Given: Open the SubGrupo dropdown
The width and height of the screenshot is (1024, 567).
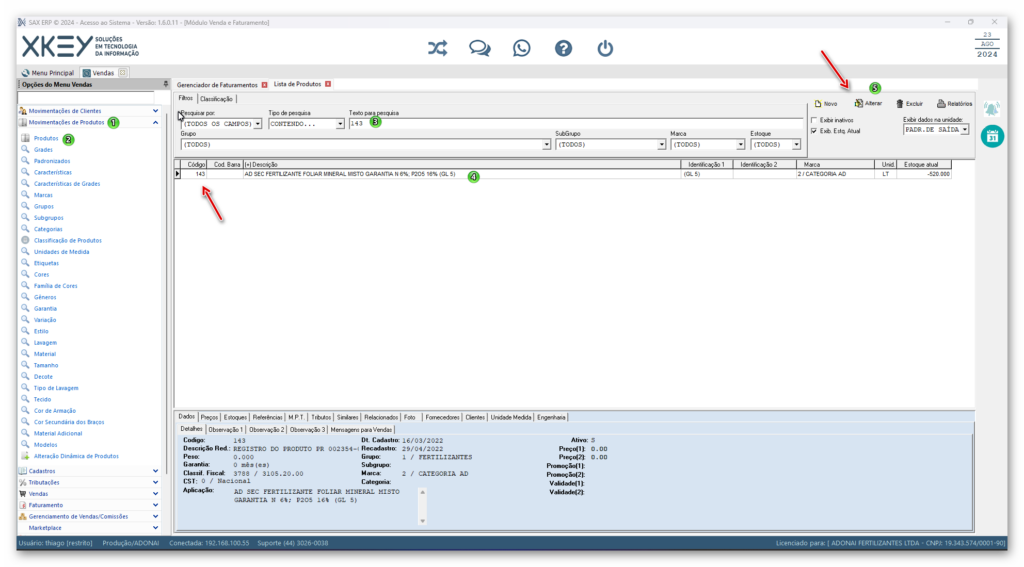Looking at the screenshot, I should coord(661,145).
